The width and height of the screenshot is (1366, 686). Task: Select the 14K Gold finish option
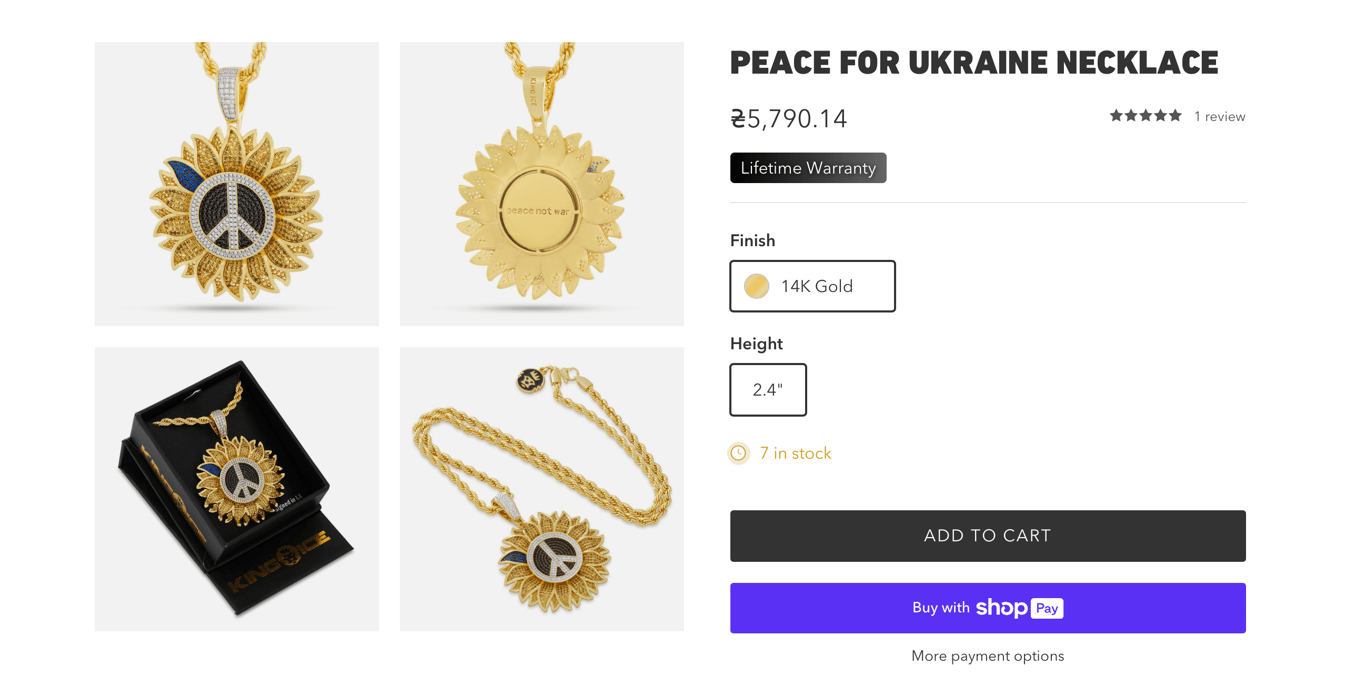(812, 286)
